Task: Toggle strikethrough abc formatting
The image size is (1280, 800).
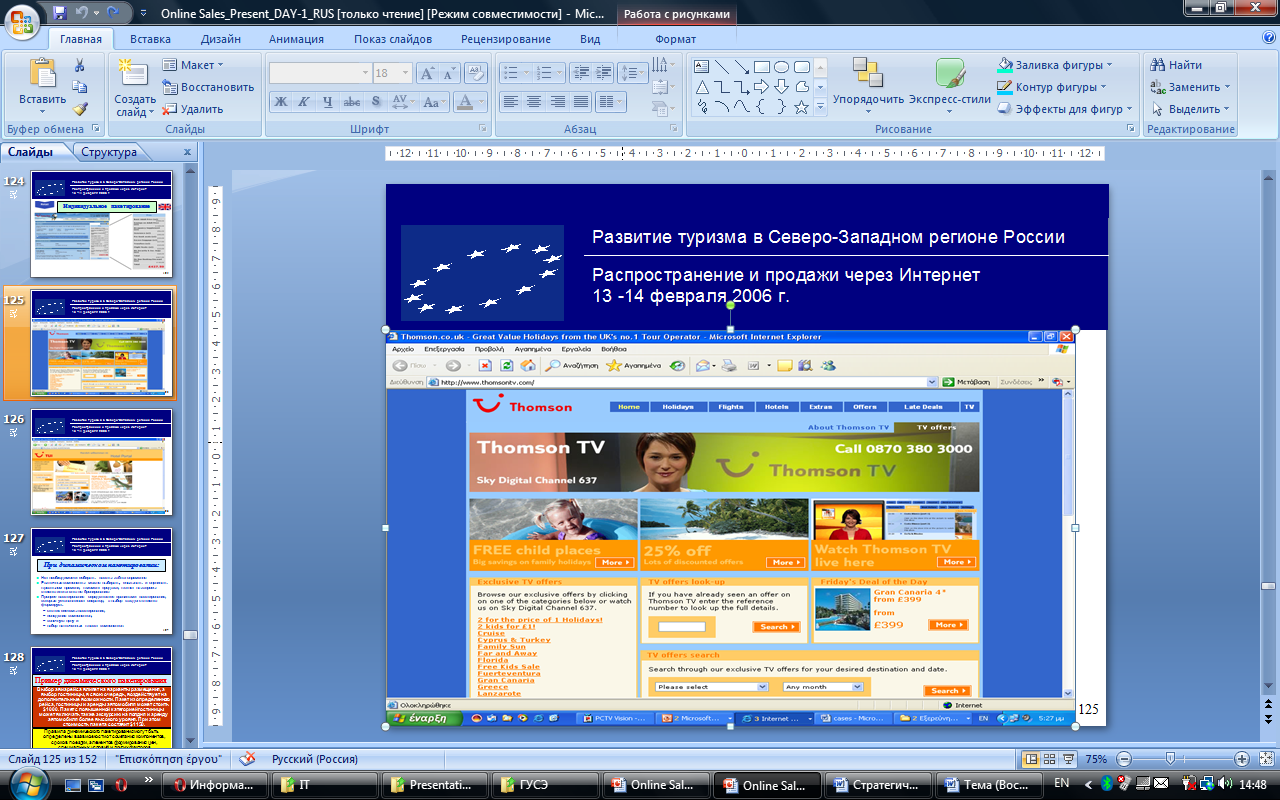Action: point(352,102)
